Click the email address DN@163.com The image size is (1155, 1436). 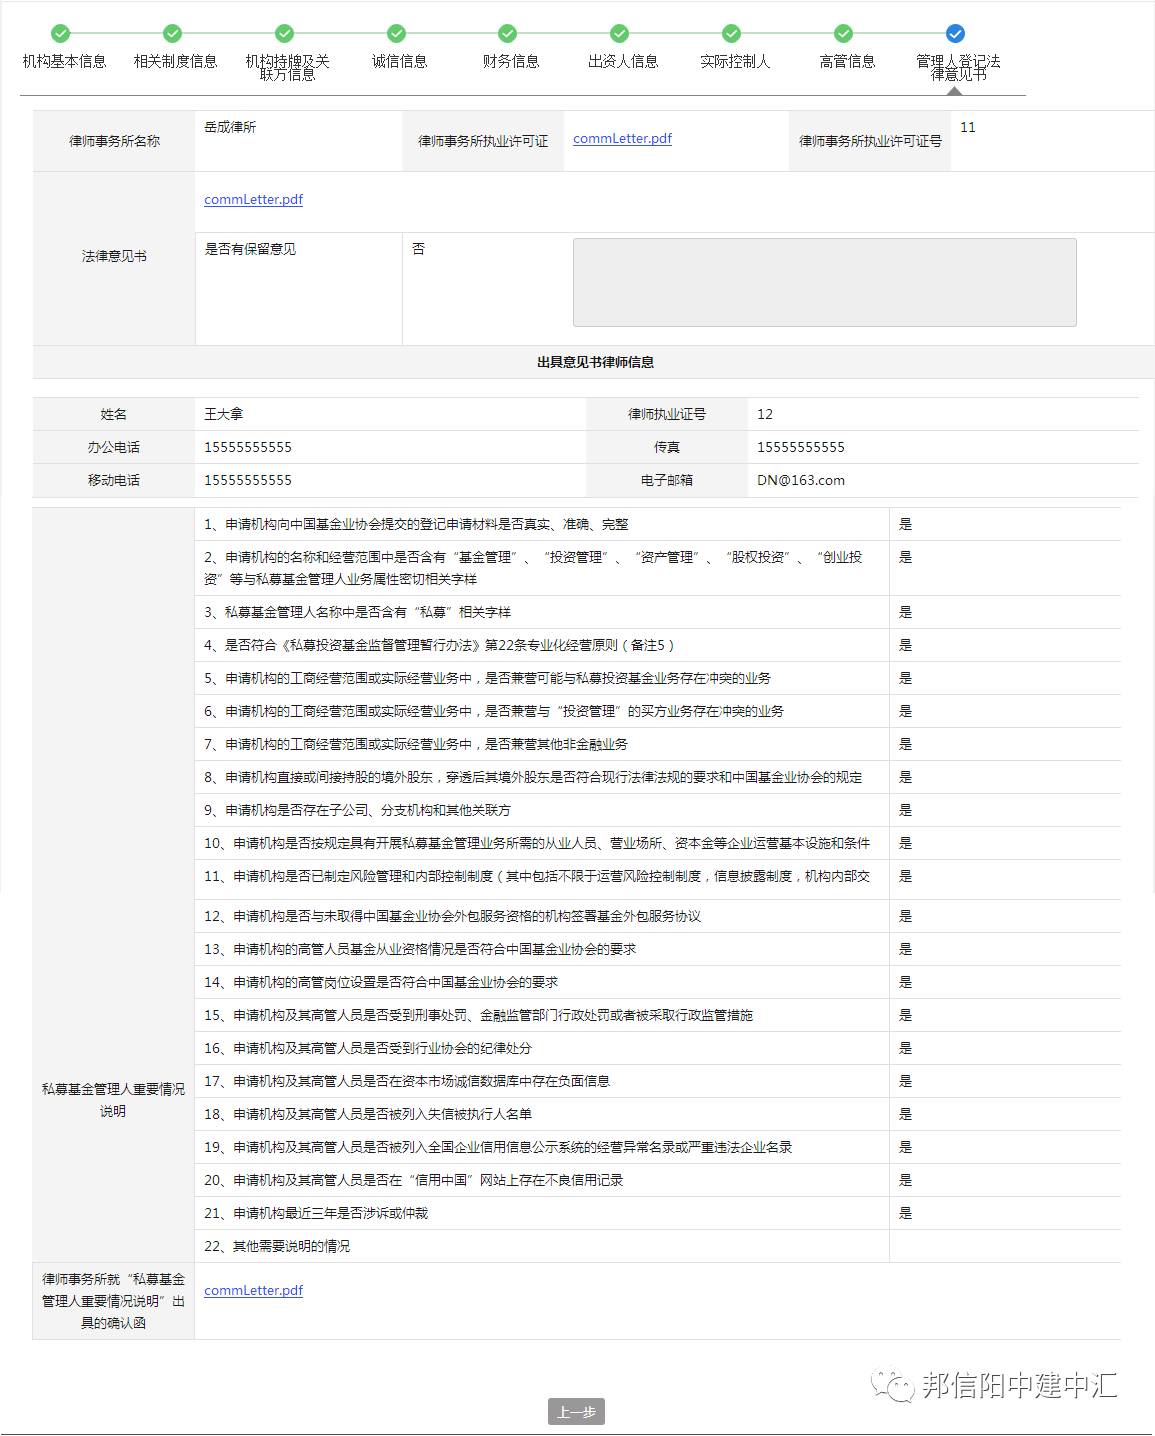click(800, 481)
